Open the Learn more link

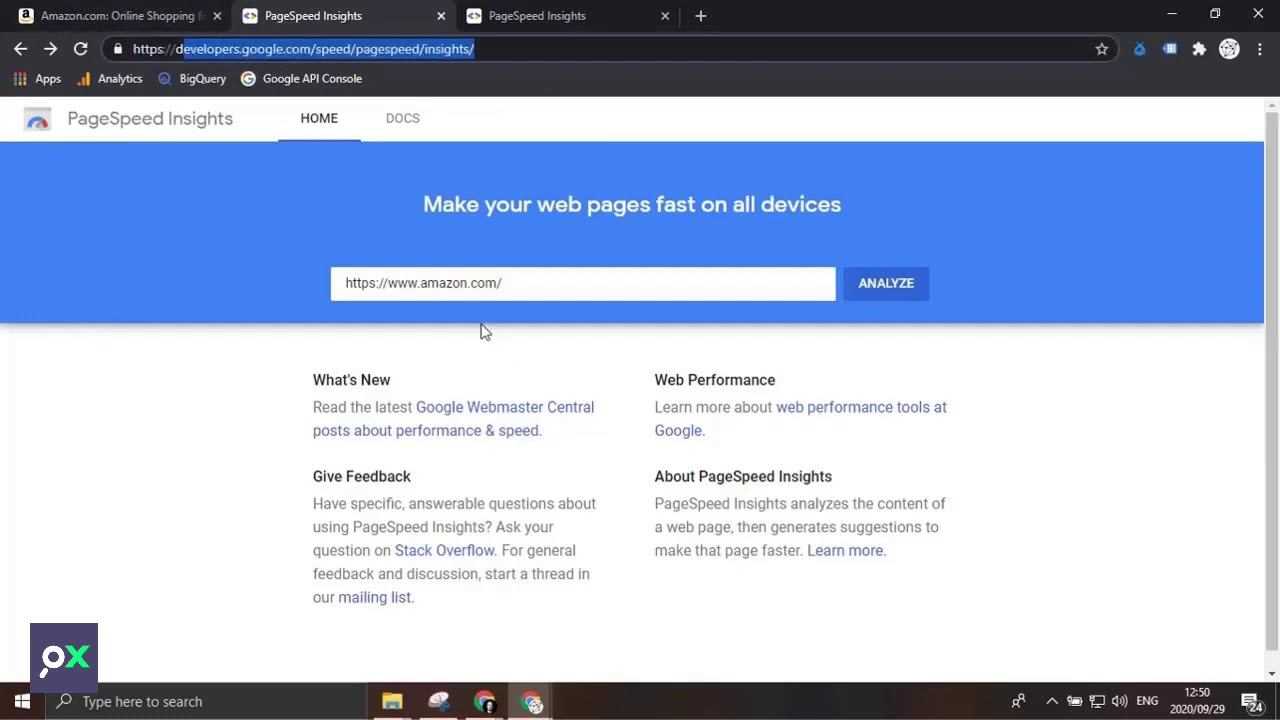coord(845,550)
